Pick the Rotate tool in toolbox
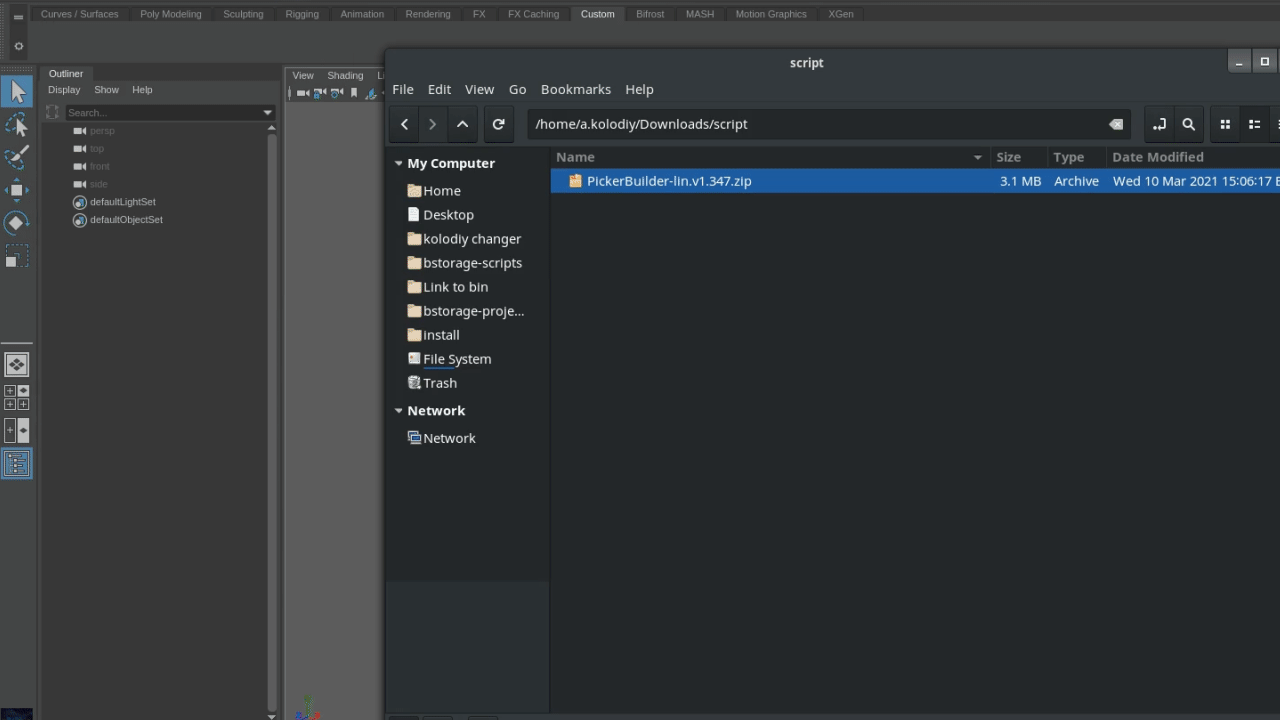 click(17, 223)
